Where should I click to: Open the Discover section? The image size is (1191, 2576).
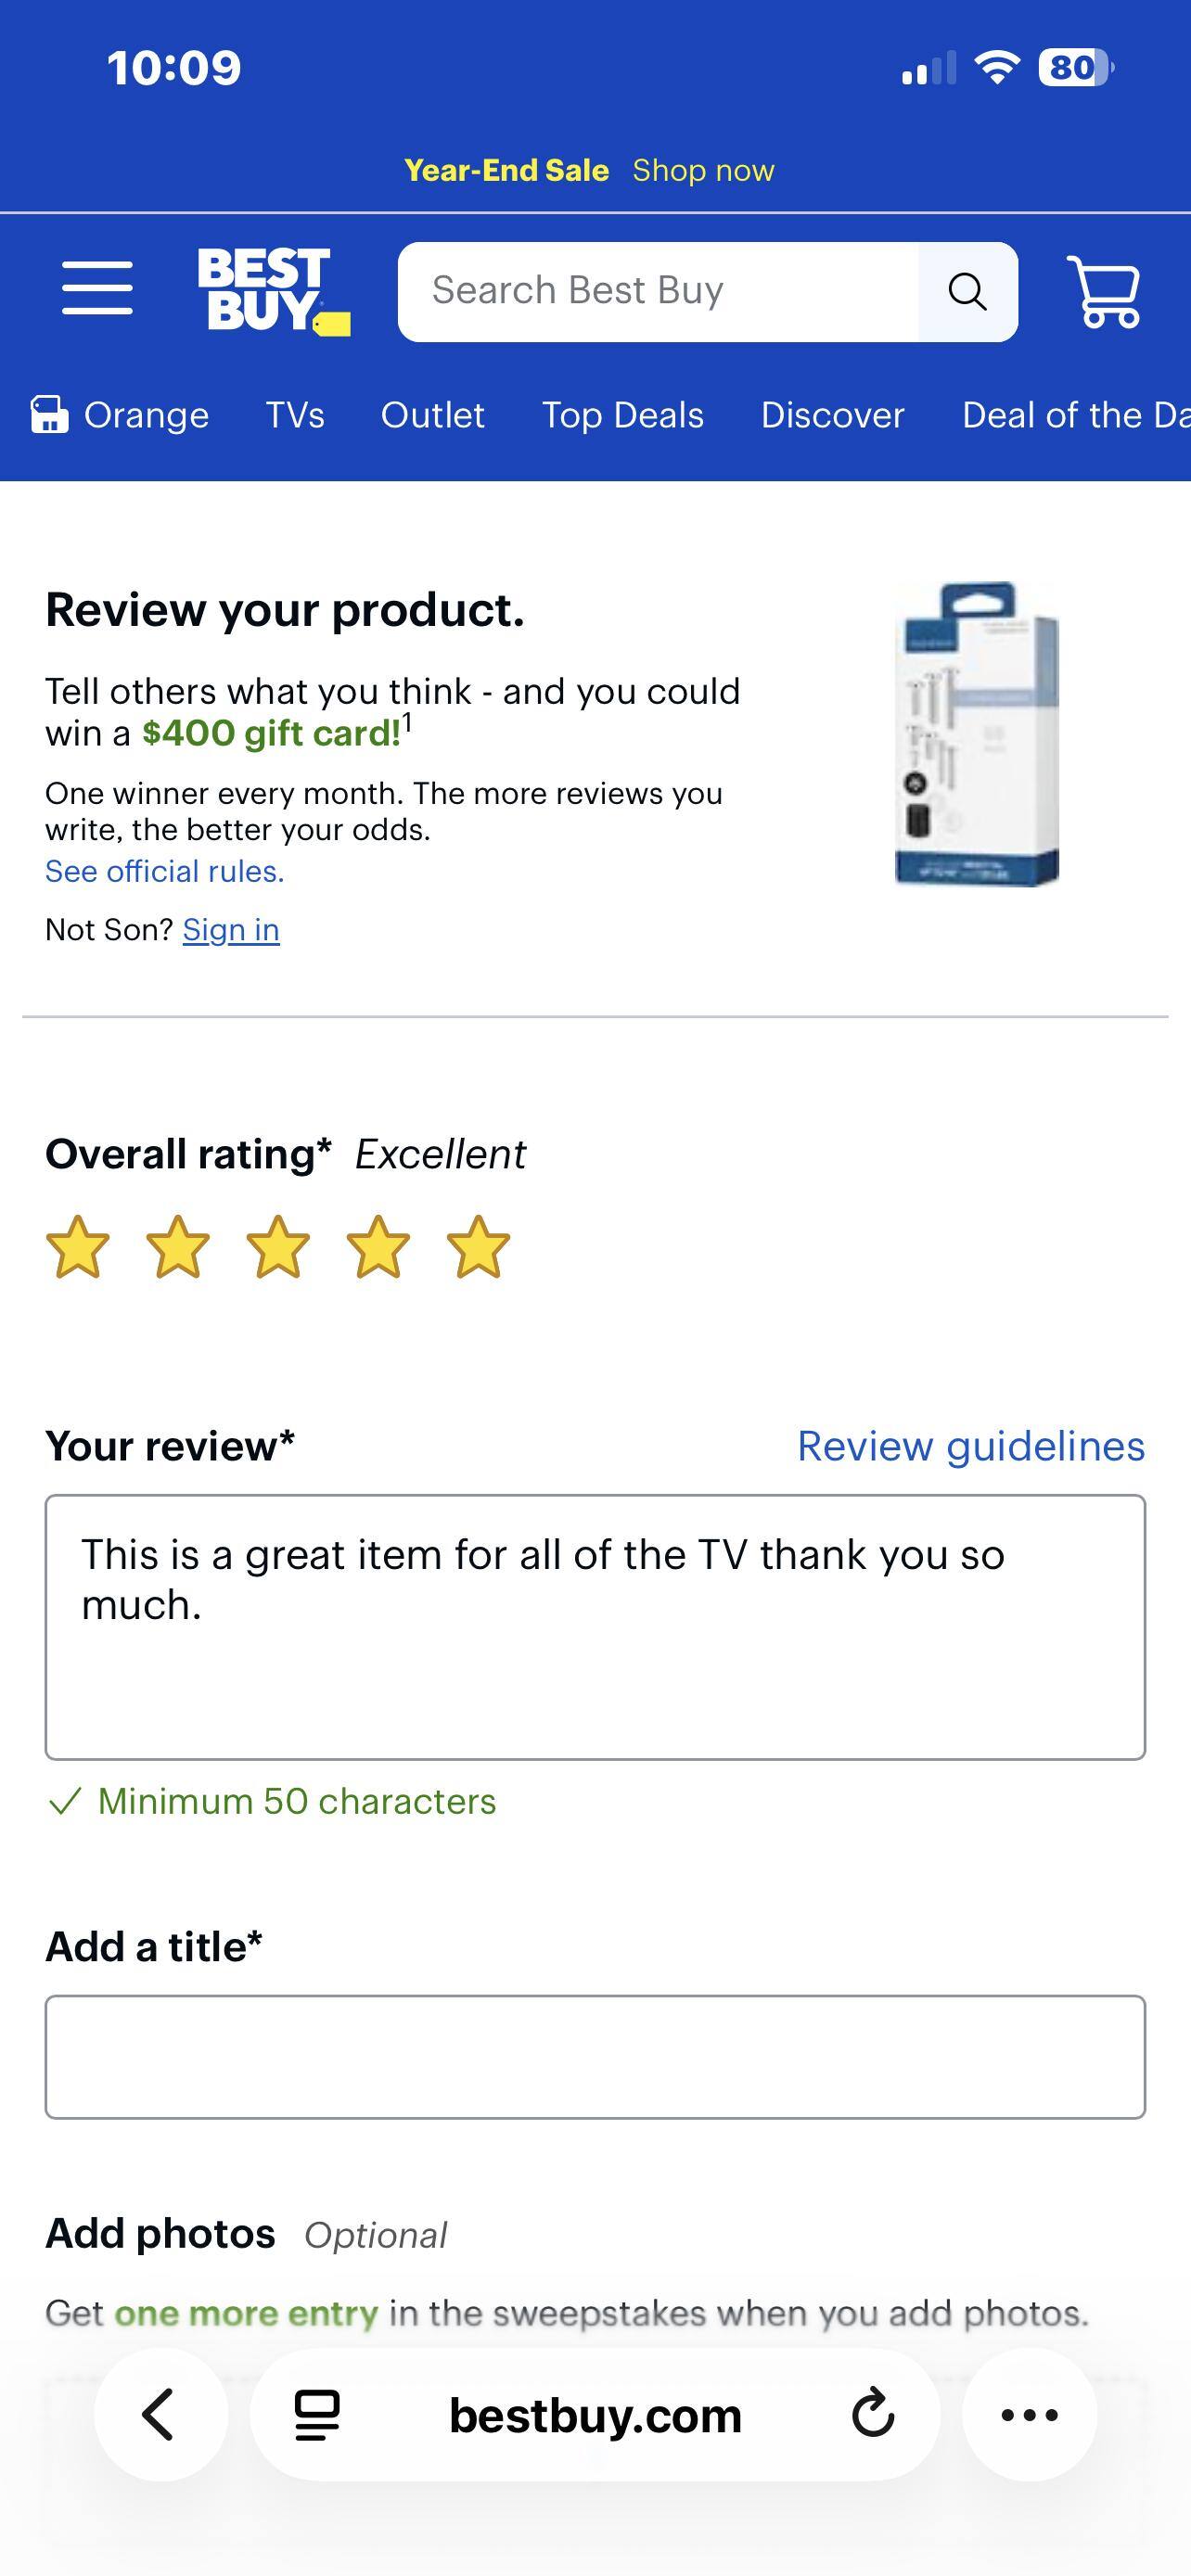831,414
